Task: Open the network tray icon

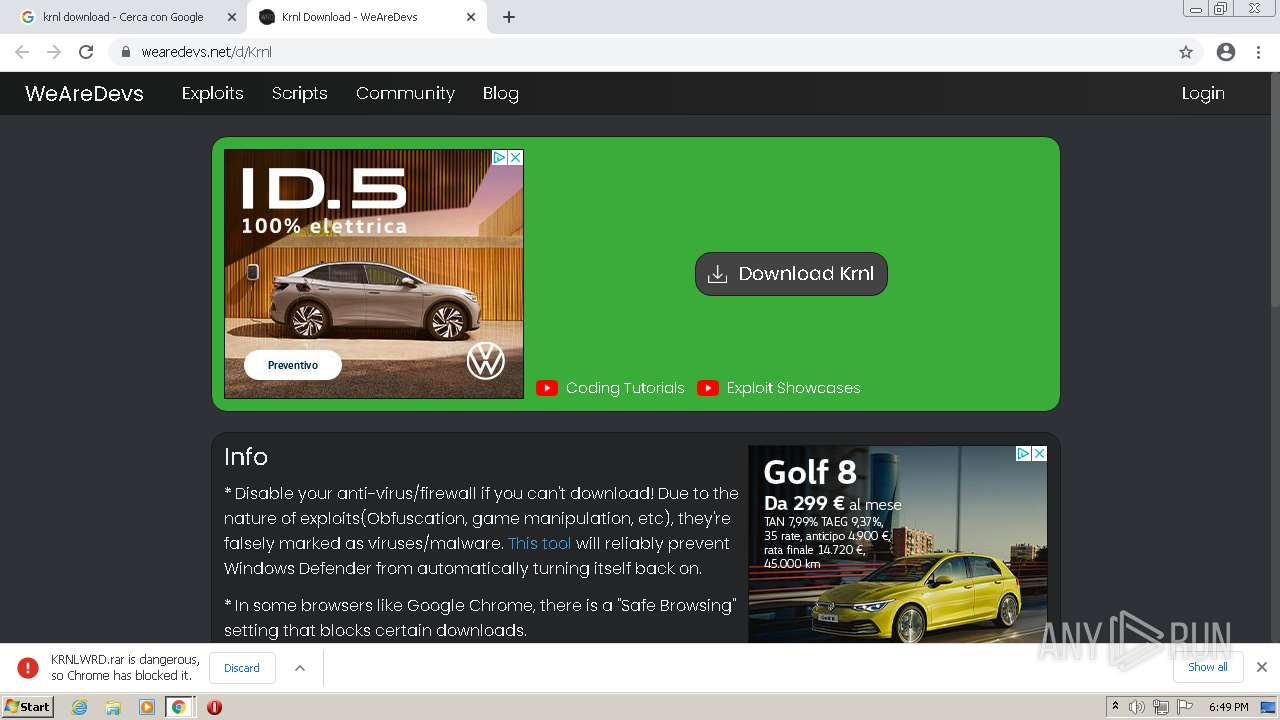Action: click(x=1160, y=707)
